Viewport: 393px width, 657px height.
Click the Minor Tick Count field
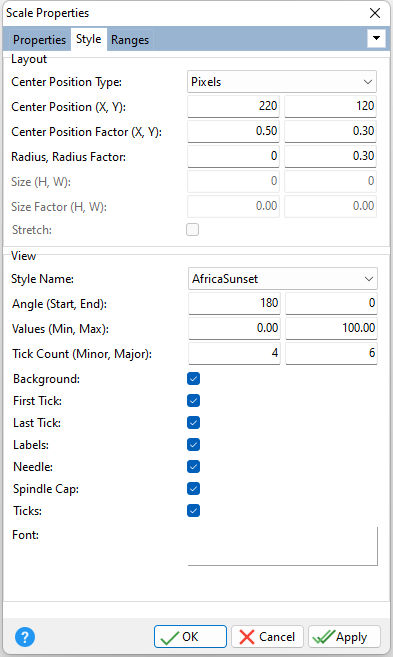click(234, 353)
